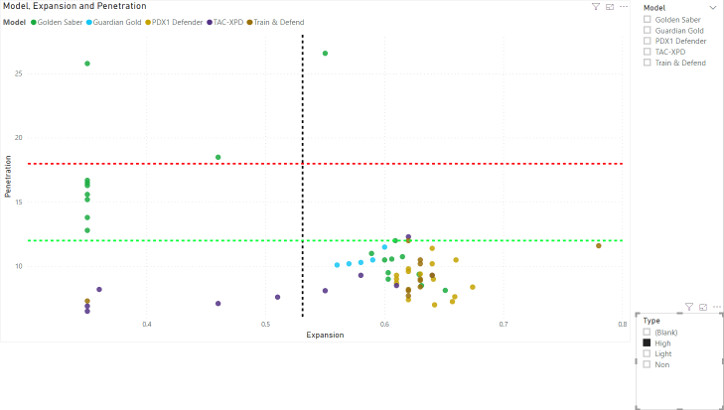Screen dimensions: 724x410
Task: Tick the Guardian Gold checkbox
Action: (648, 30)
